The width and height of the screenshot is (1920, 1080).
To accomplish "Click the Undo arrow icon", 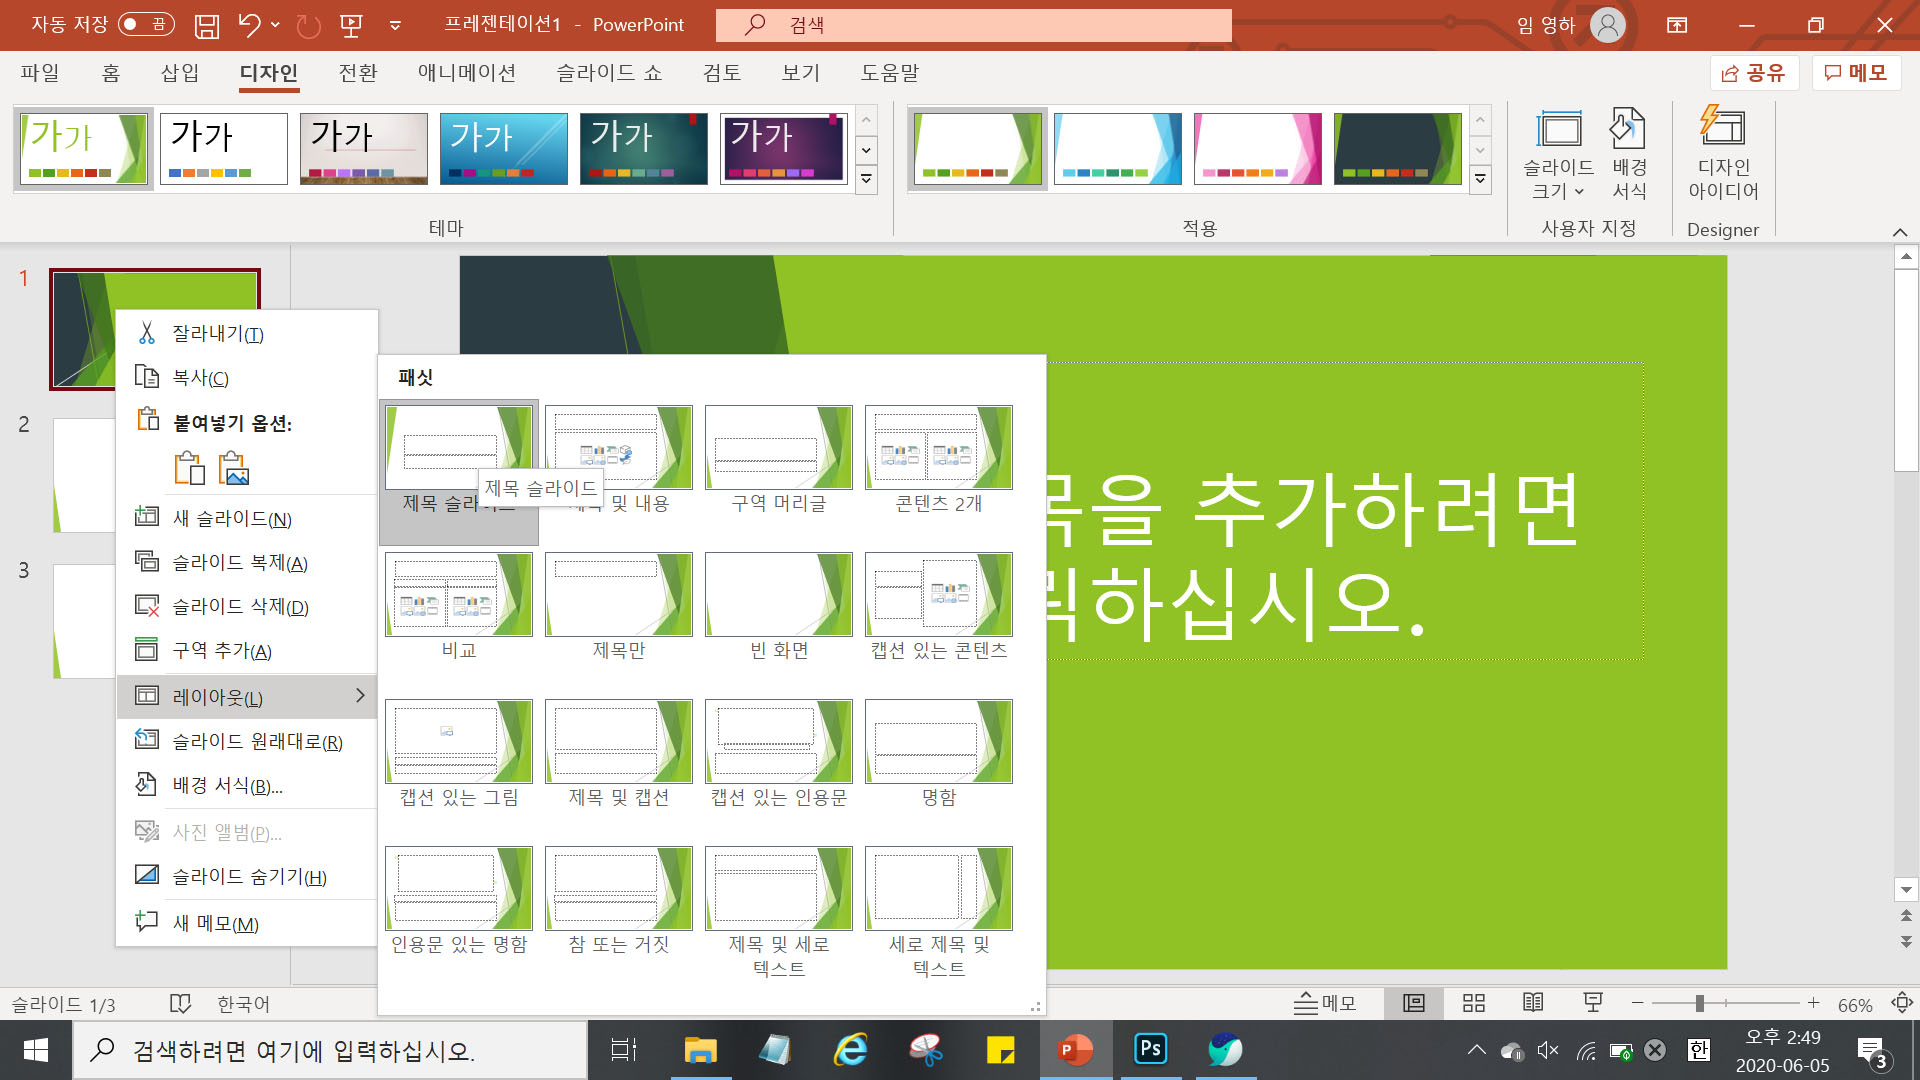I will [x=249, y=25].
